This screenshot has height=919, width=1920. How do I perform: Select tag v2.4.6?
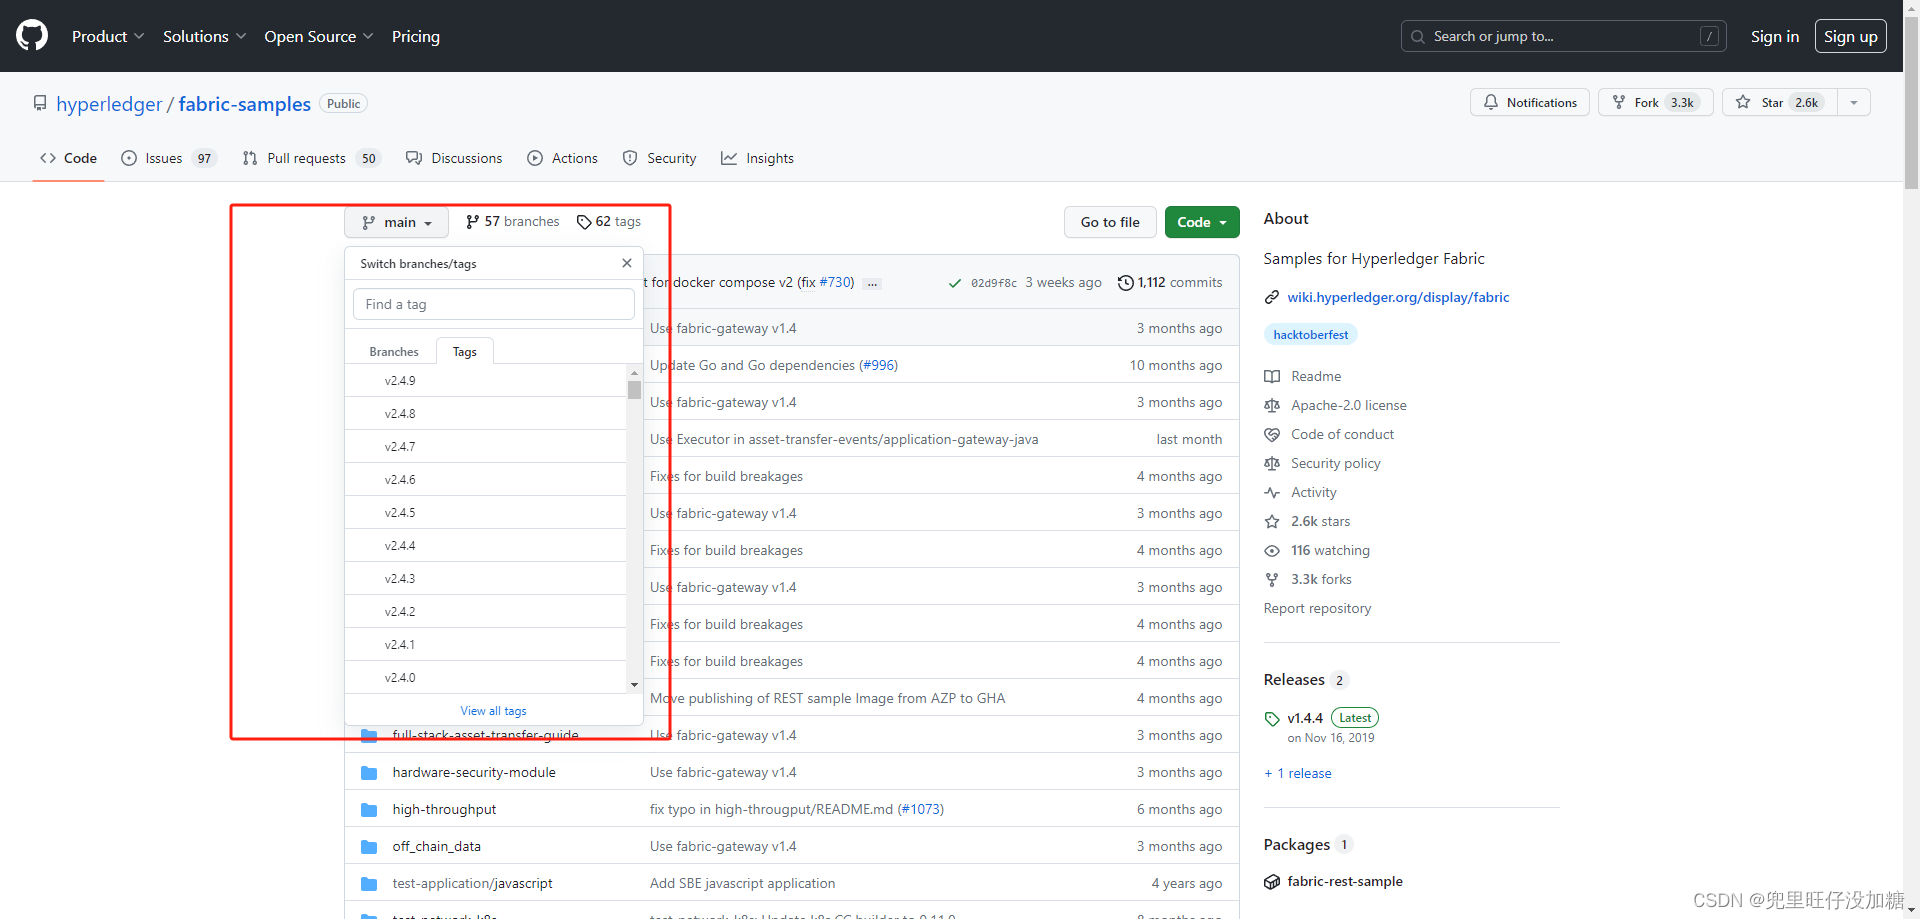pyautogui.click(x=486, y=479)
